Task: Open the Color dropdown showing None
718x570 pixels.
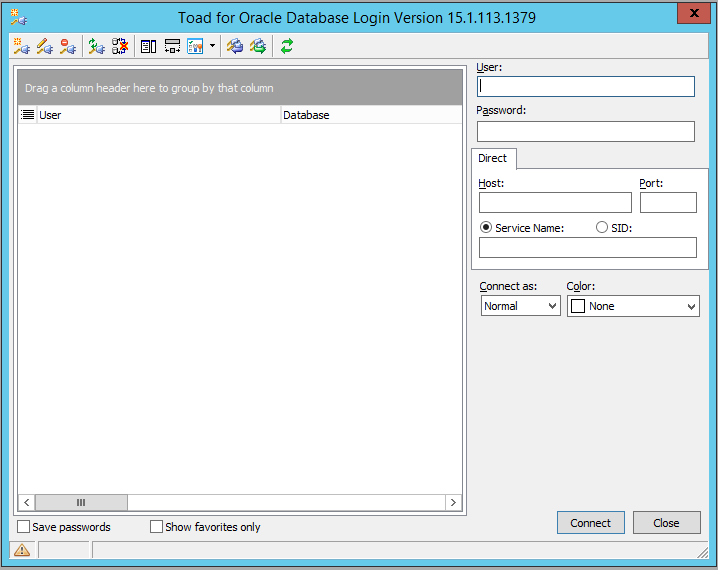Action: (x=633, y=306)
